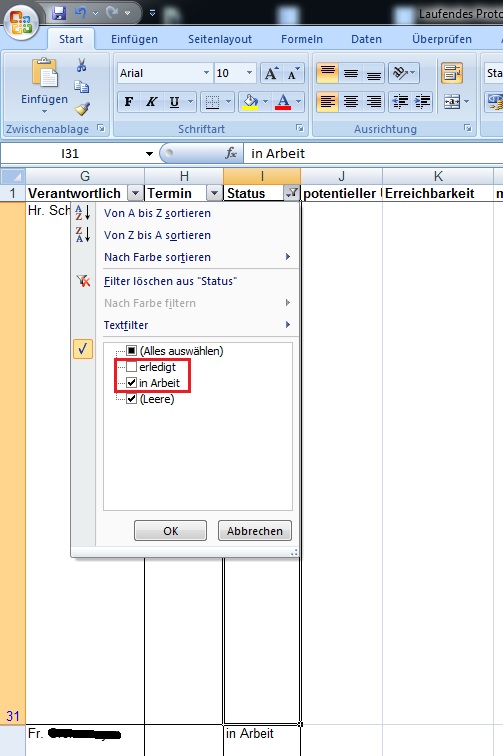
Task: Click the Einfügen paste icon
Action: click(44, 72)
